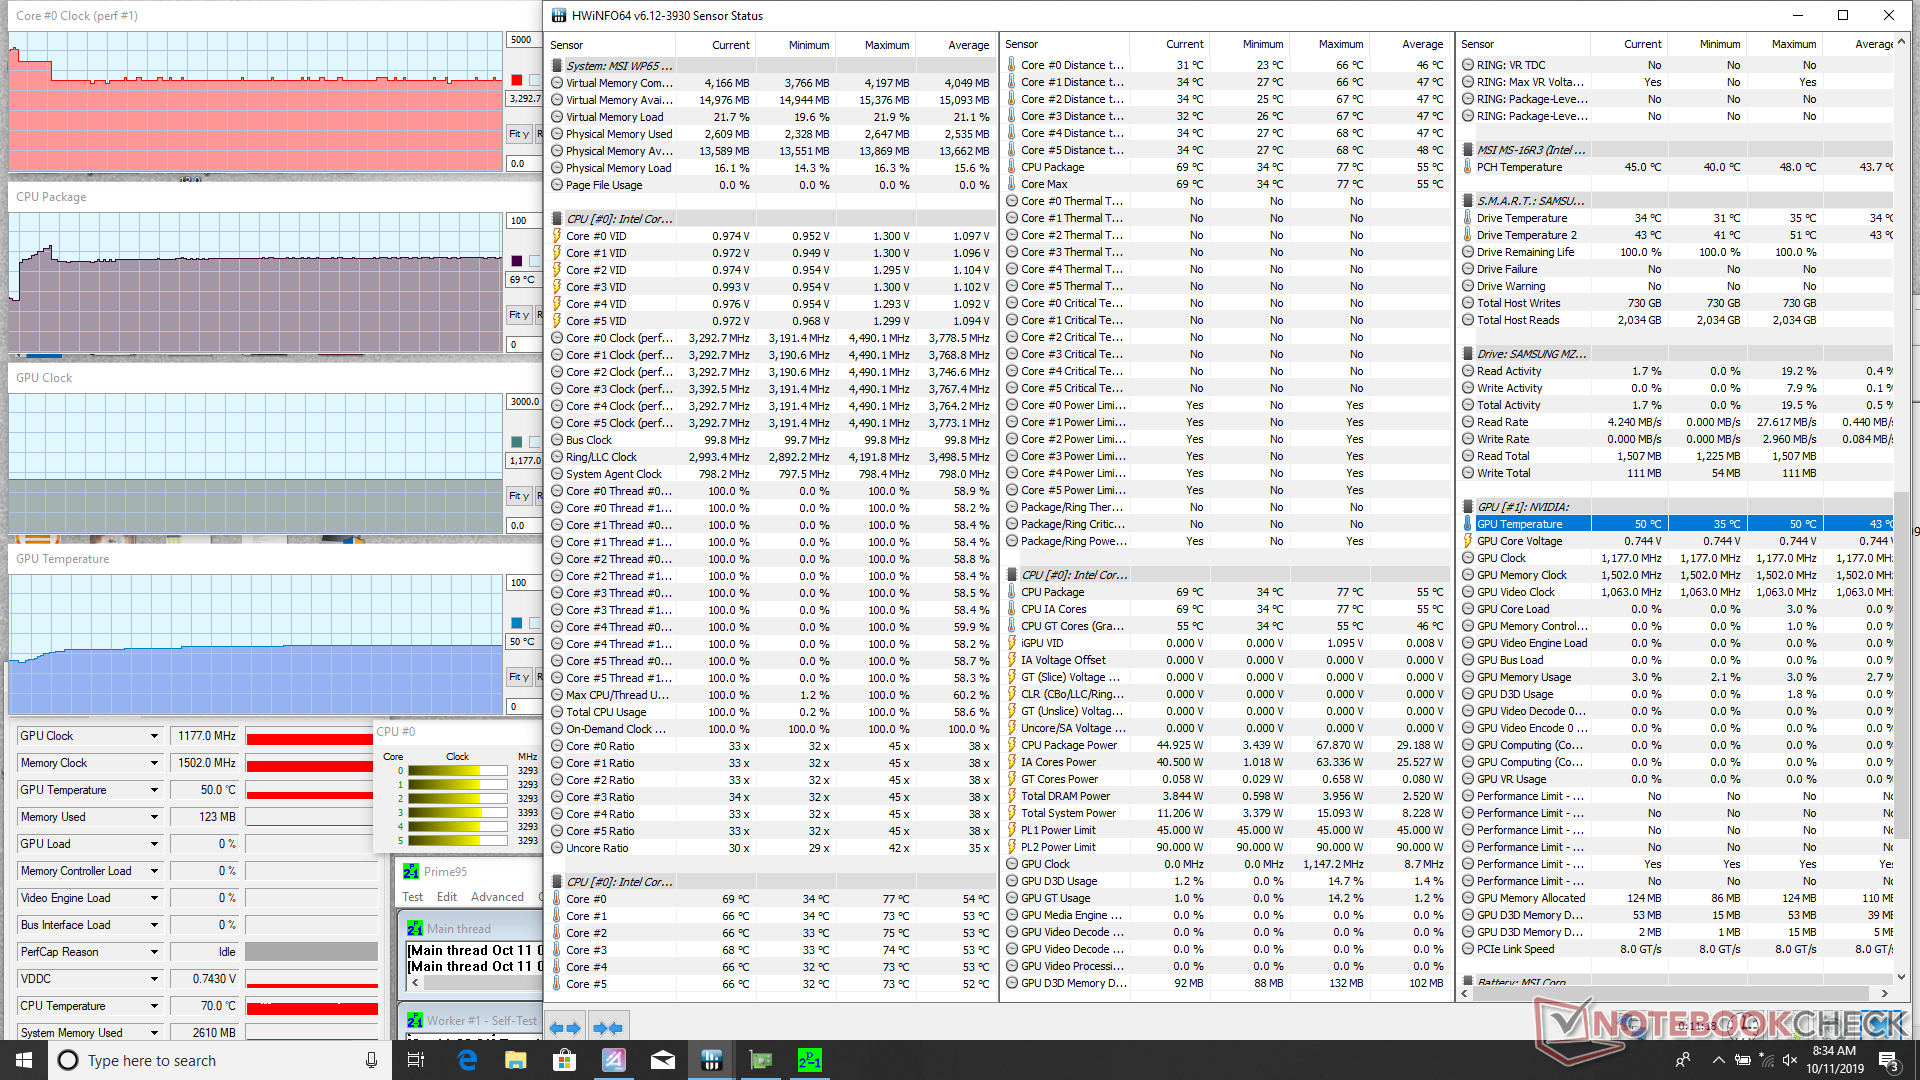Image resolution: width=1920 pixels, height=1080 pixels.
Task: Click the blue color swatch in GPU Temperature graph
Action: pos(516,623)
